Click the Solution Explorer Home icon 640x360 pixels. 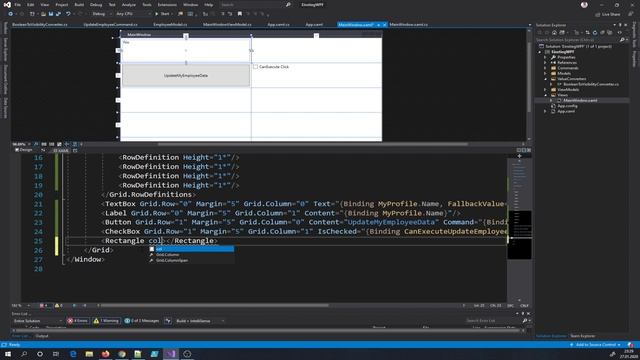(554, 32)
